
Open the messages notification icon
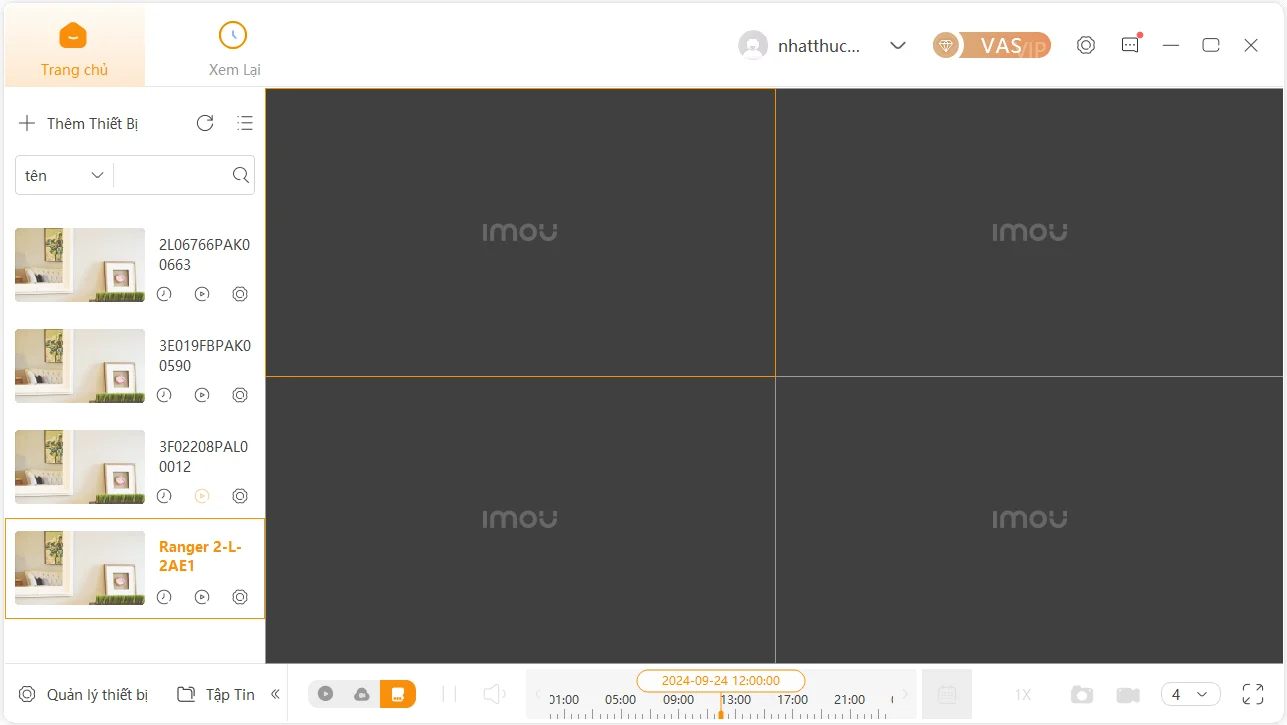1130,45
